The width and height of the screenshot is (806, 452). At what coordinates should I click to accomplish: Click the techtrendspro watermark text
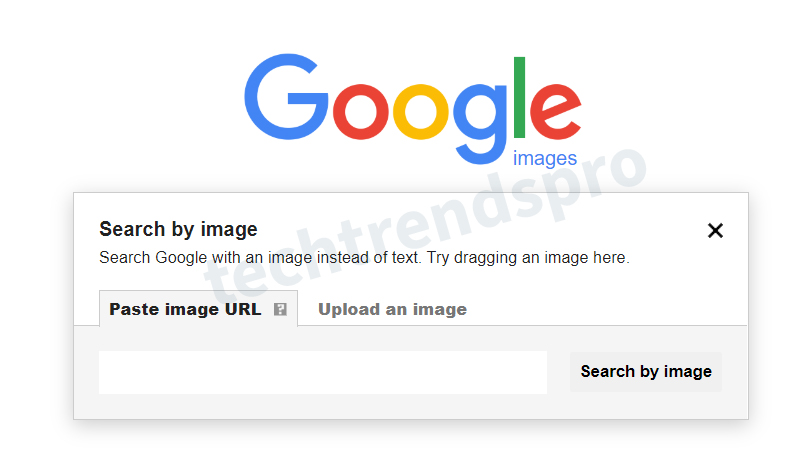[426, 225]
